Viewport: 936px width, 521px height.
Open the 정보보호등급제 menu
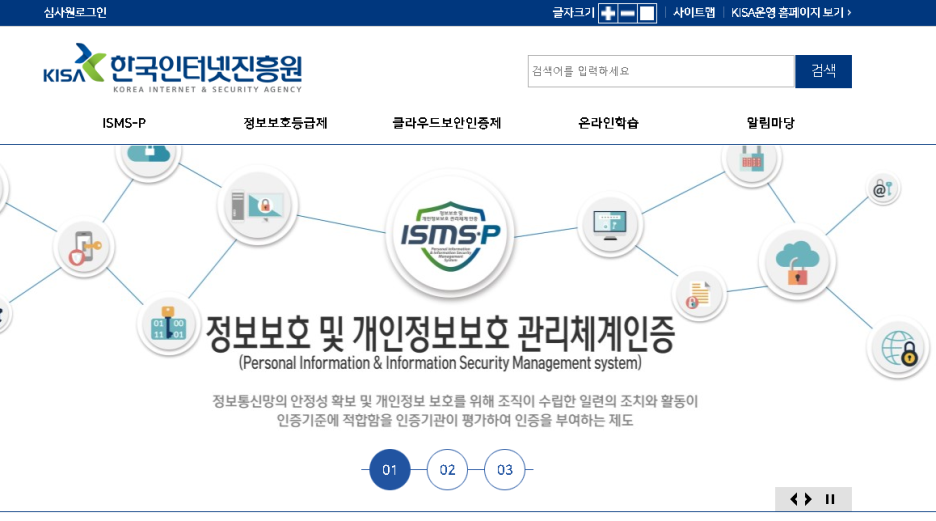pyautogui.click(x=285, y=123)
